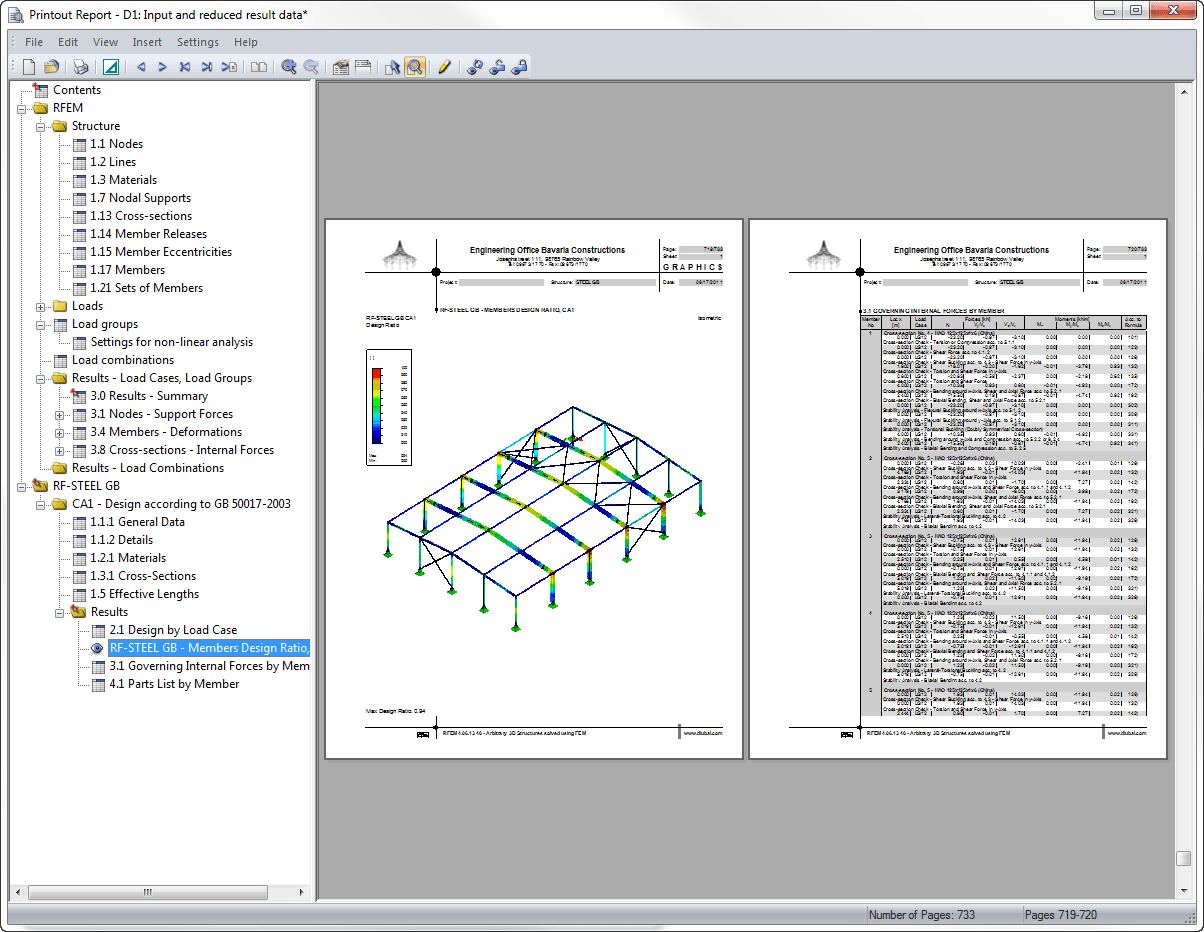The width and height of the screenshot is (1204, 932).
Task: Click the Design Ratio color scale legend
Action: pos(388,409)
